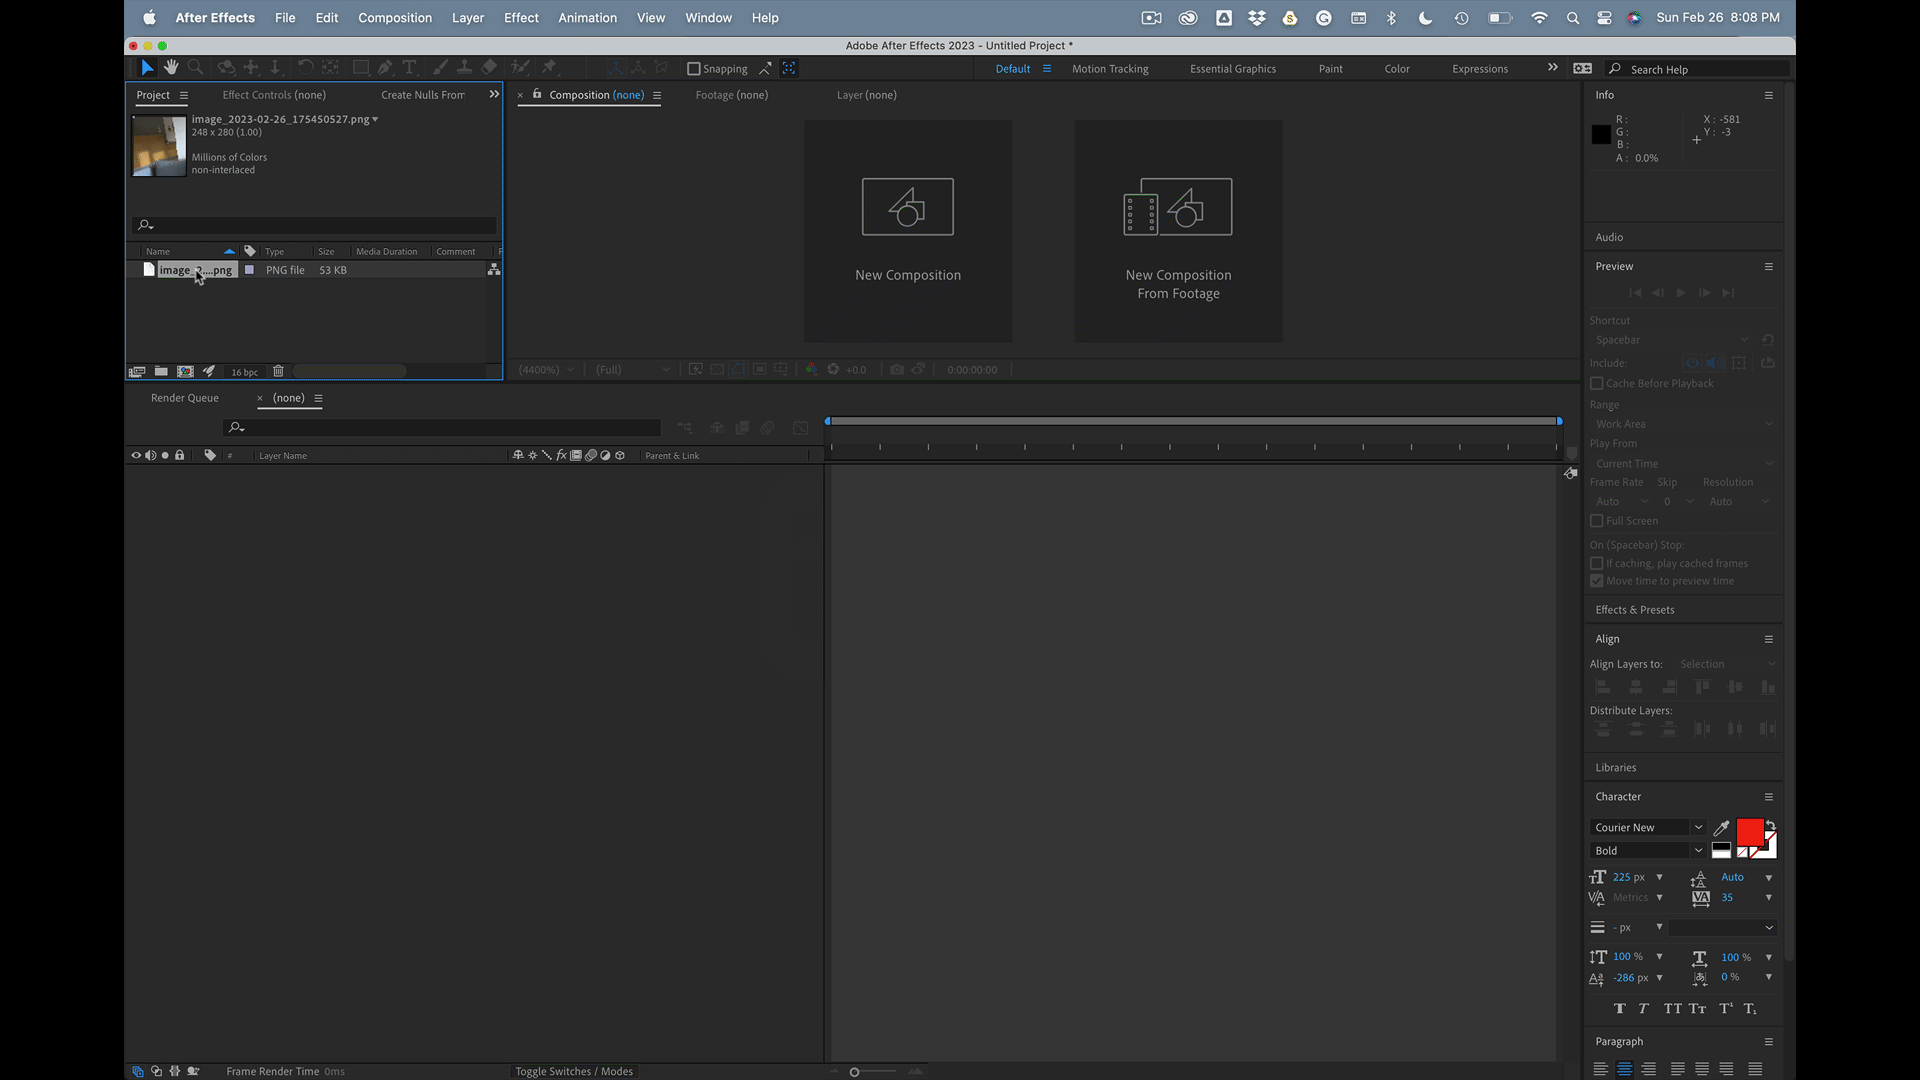Click Toggle Switches / Modes button
This screenshot has width=1920, height=1080.
(x=574, y=1071)
